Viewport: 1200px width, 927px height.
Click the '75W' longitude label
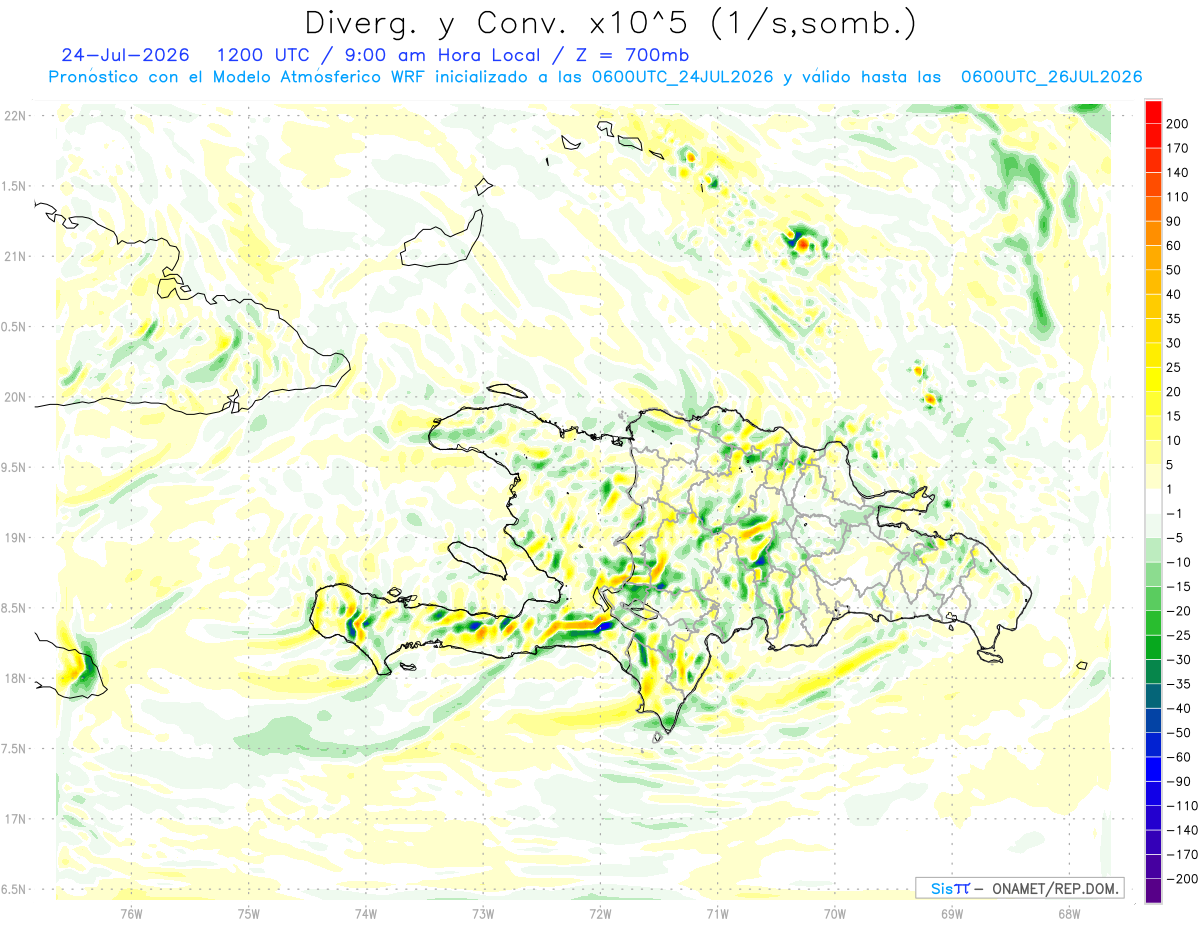coord(249,913)
